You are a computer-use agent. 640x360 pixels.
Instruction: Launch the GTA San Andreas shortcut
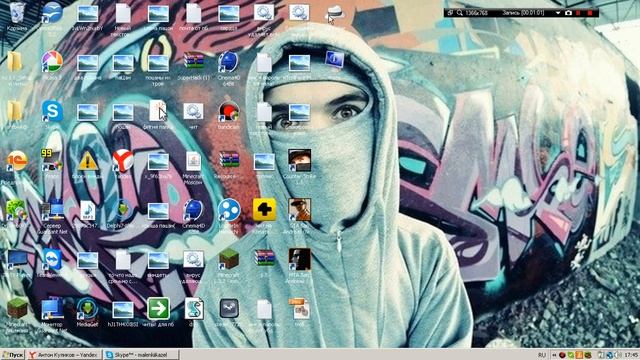[x=299, y=209]
